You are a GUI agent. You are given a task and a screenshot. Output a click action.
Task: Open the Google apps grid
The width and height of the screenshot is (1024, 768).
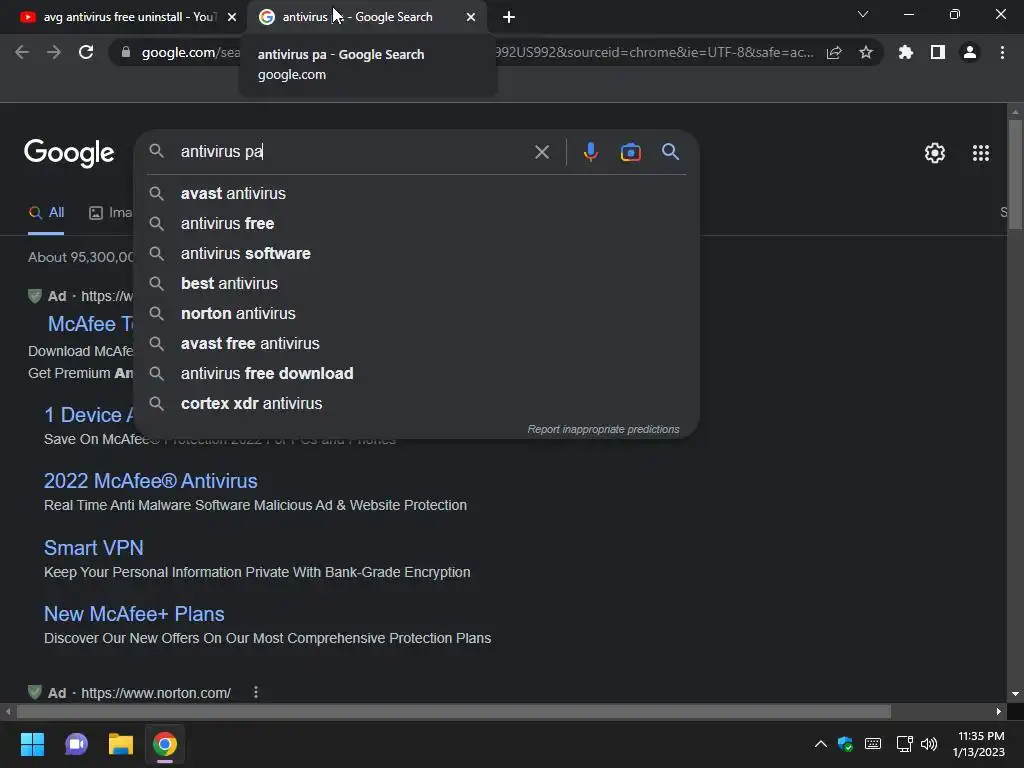click(x=980, y=153)
